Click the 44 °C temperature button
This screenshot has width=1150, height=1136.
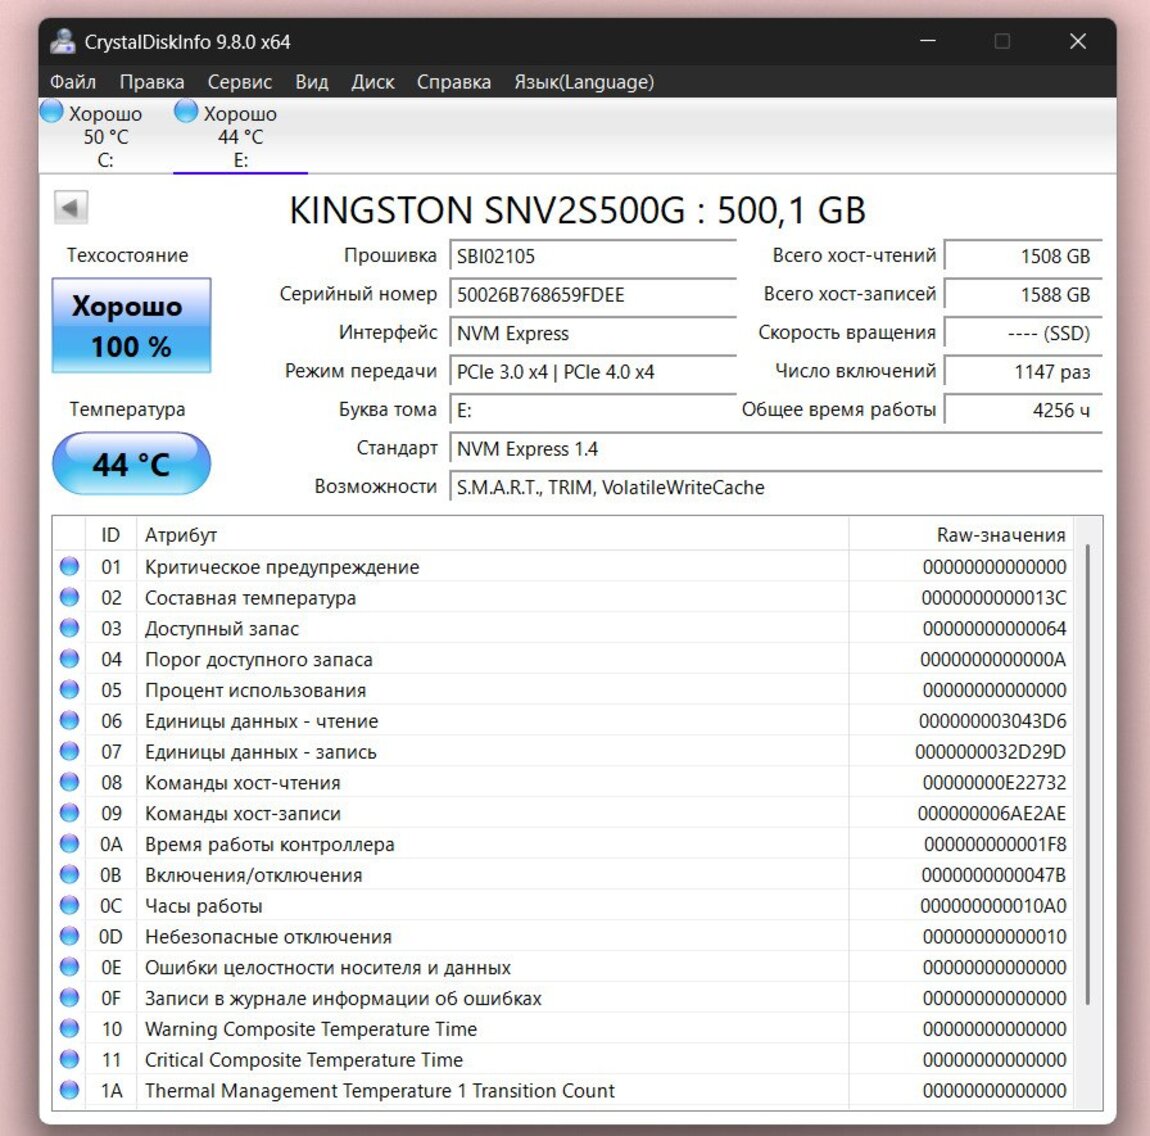(x=131, y=464)
